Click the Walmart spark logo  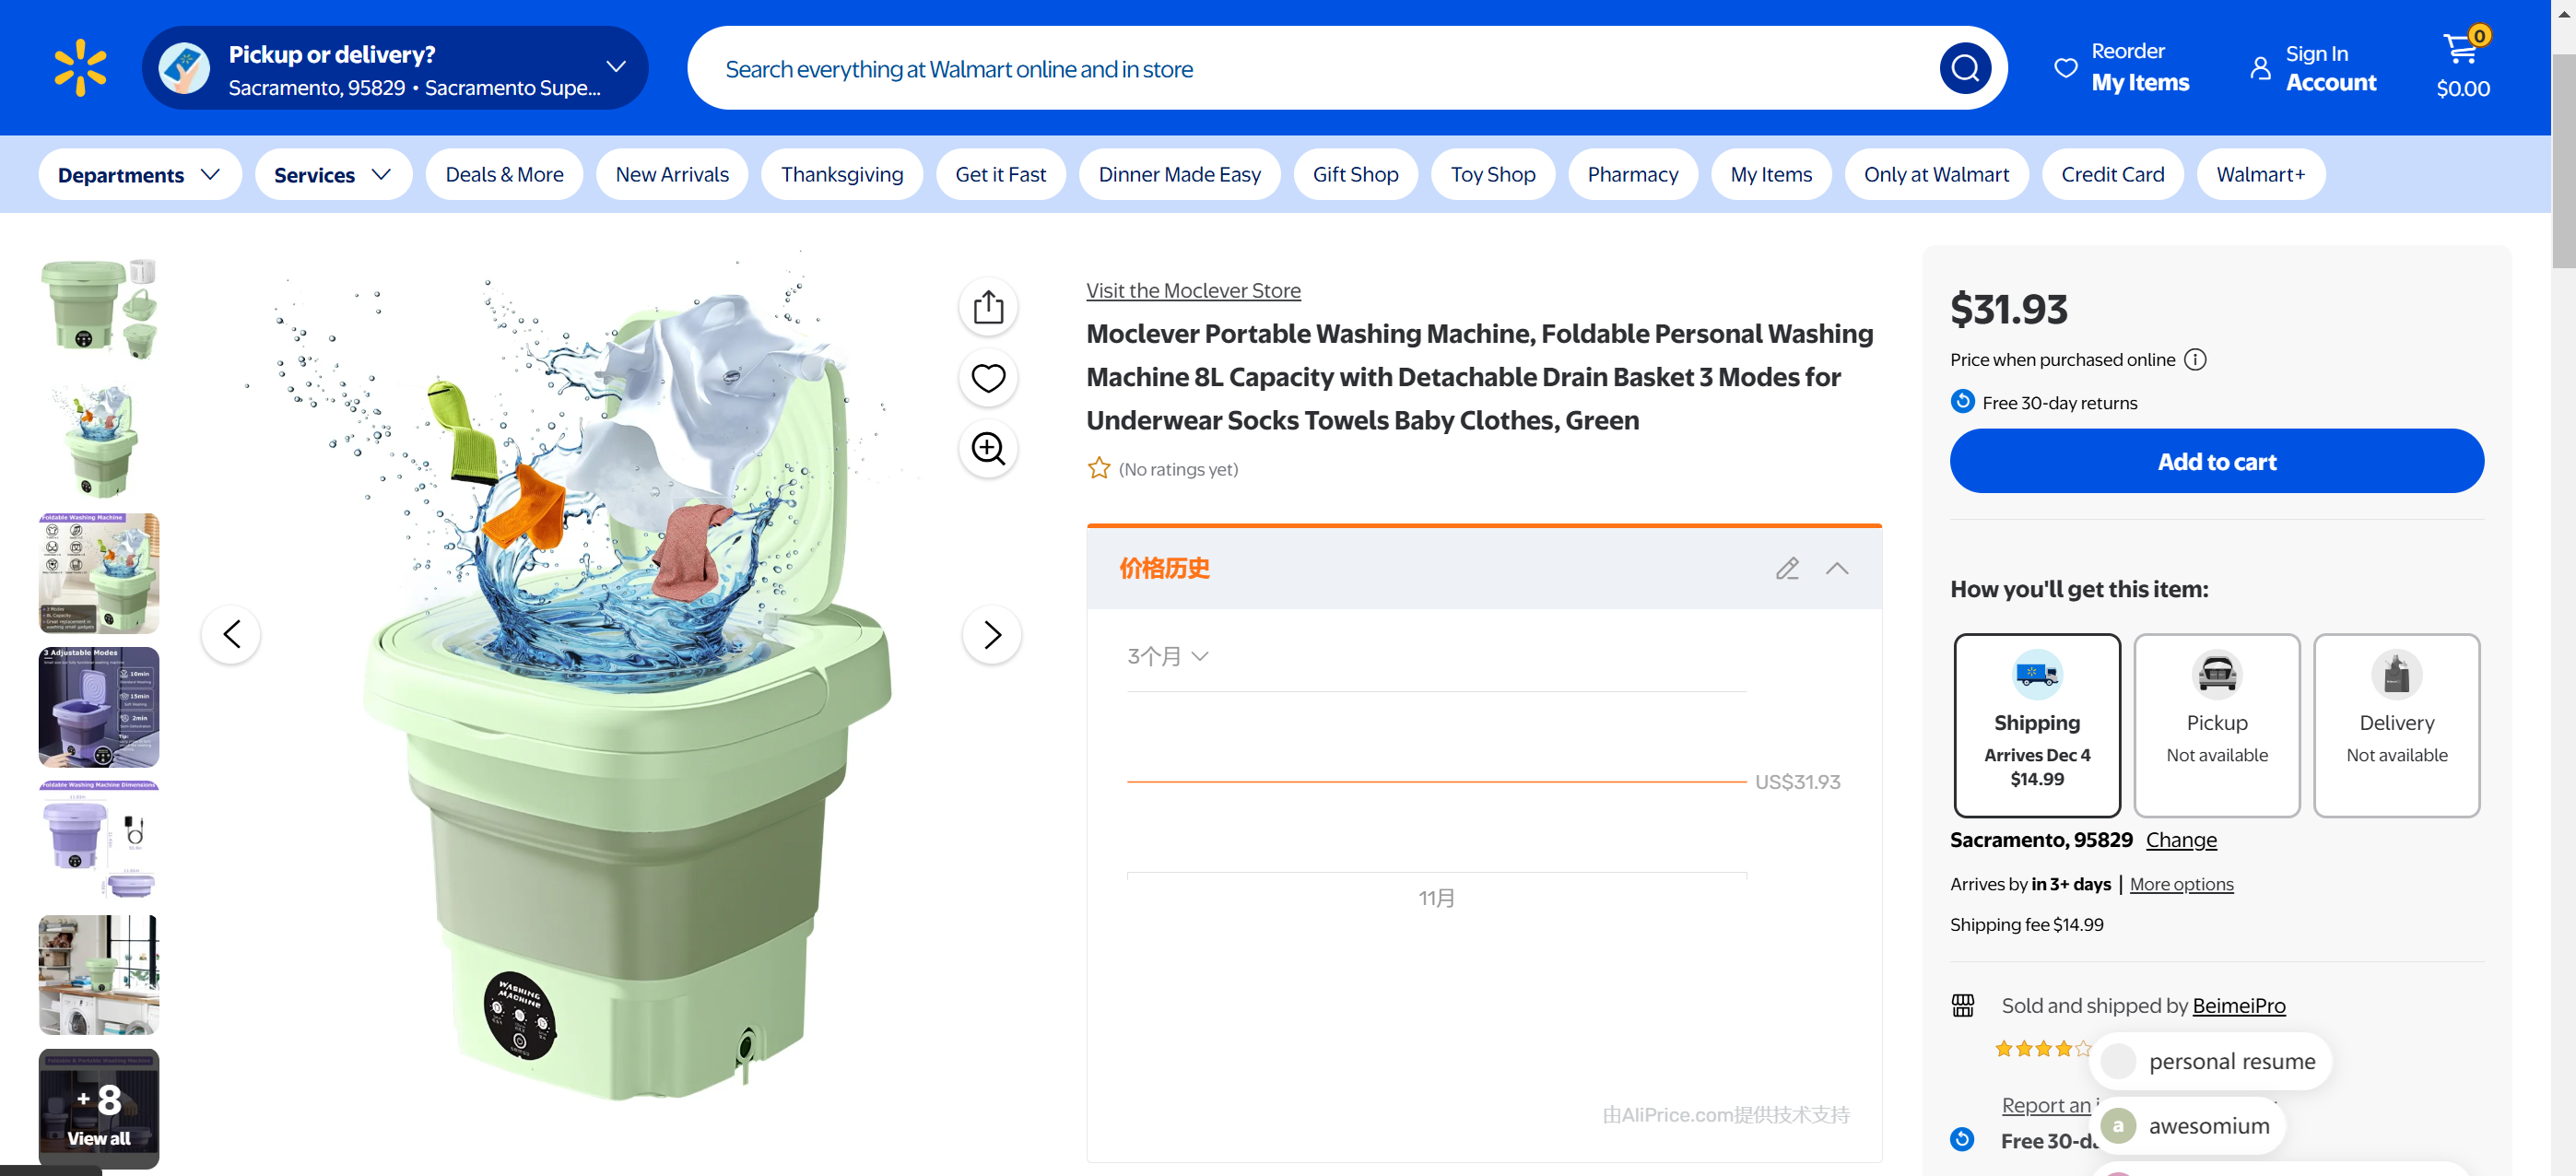pyautogui.click(x=80, y=68)
